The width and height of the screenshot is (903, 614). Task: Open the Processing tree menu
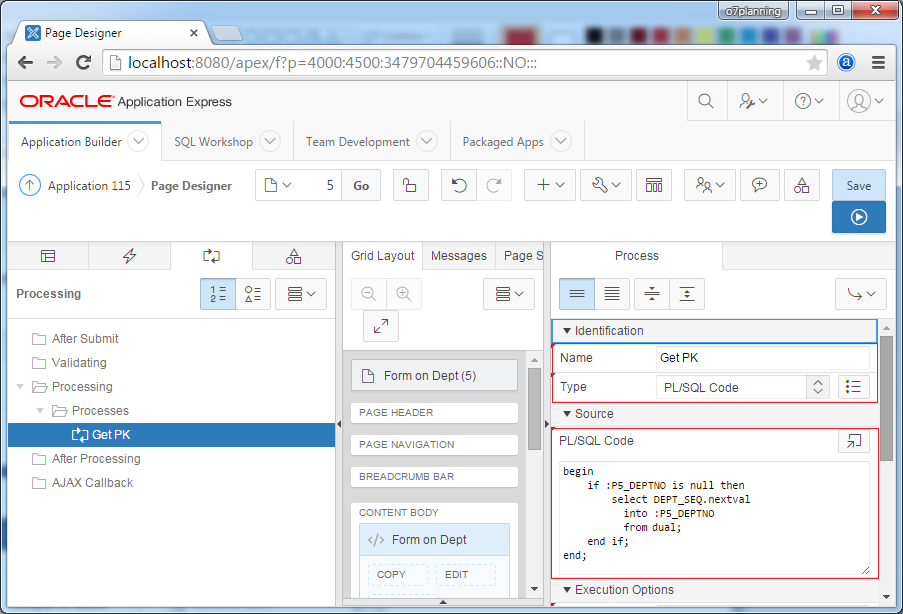click(x=301, y=294)
